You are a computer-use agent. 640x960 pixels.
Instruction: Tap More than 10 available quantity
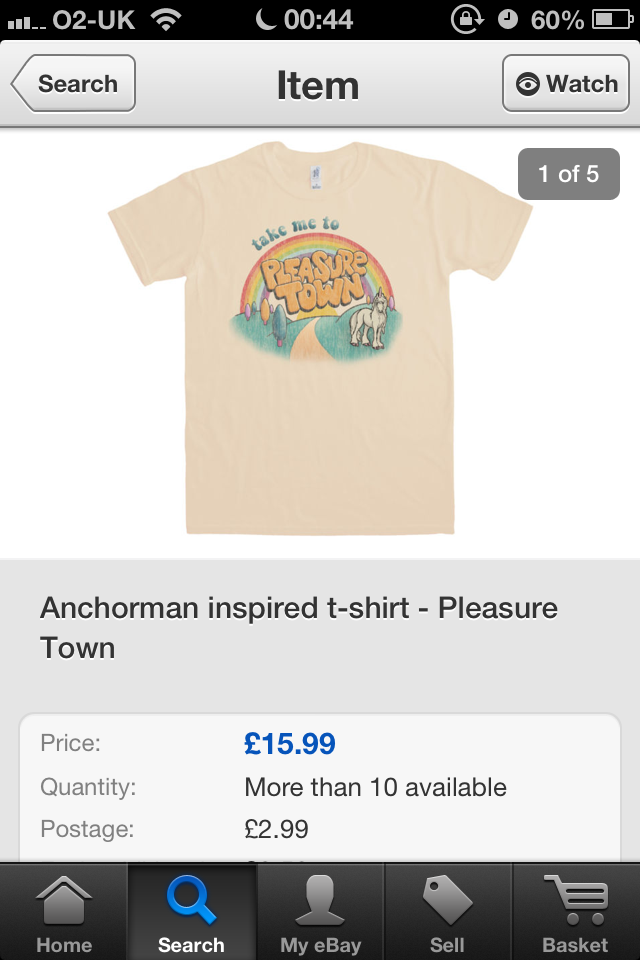[x=375, y=787]
